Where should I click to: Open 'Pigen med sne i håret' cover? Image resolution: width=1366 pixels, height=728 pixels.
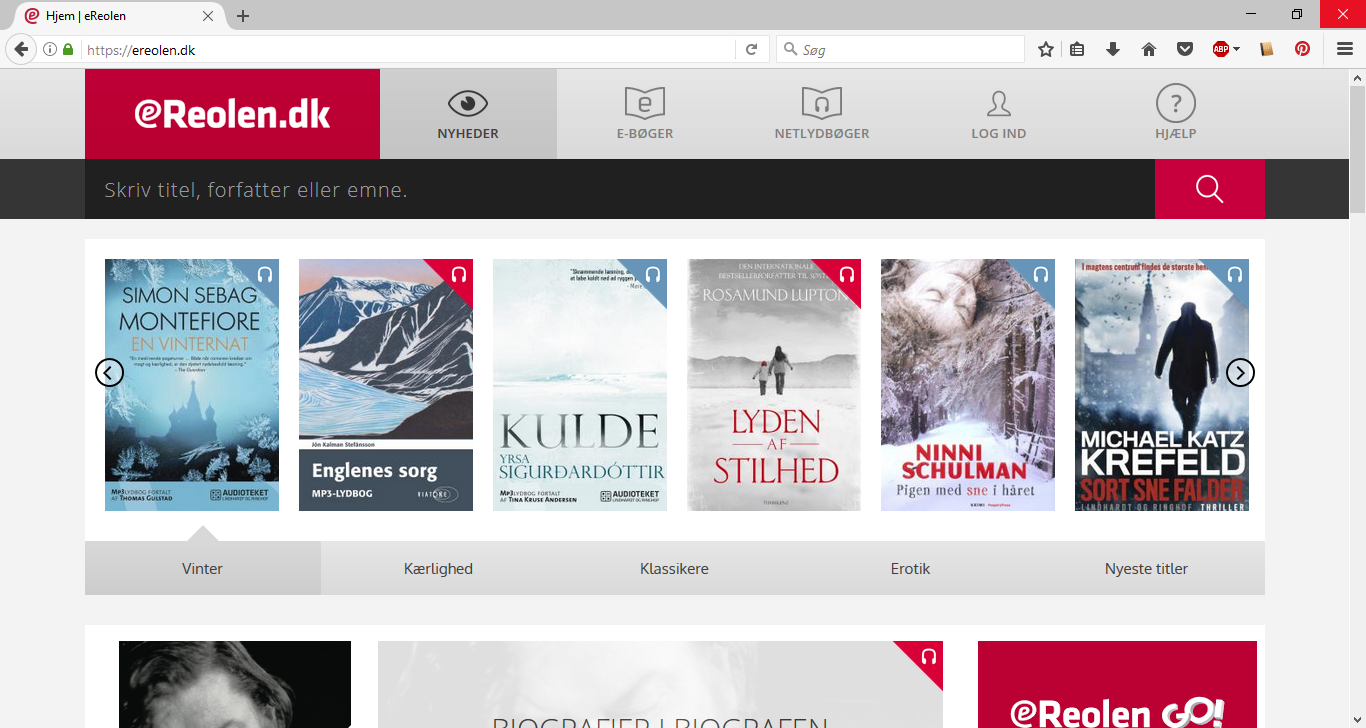pyautogui.click(x=968, y=385)
